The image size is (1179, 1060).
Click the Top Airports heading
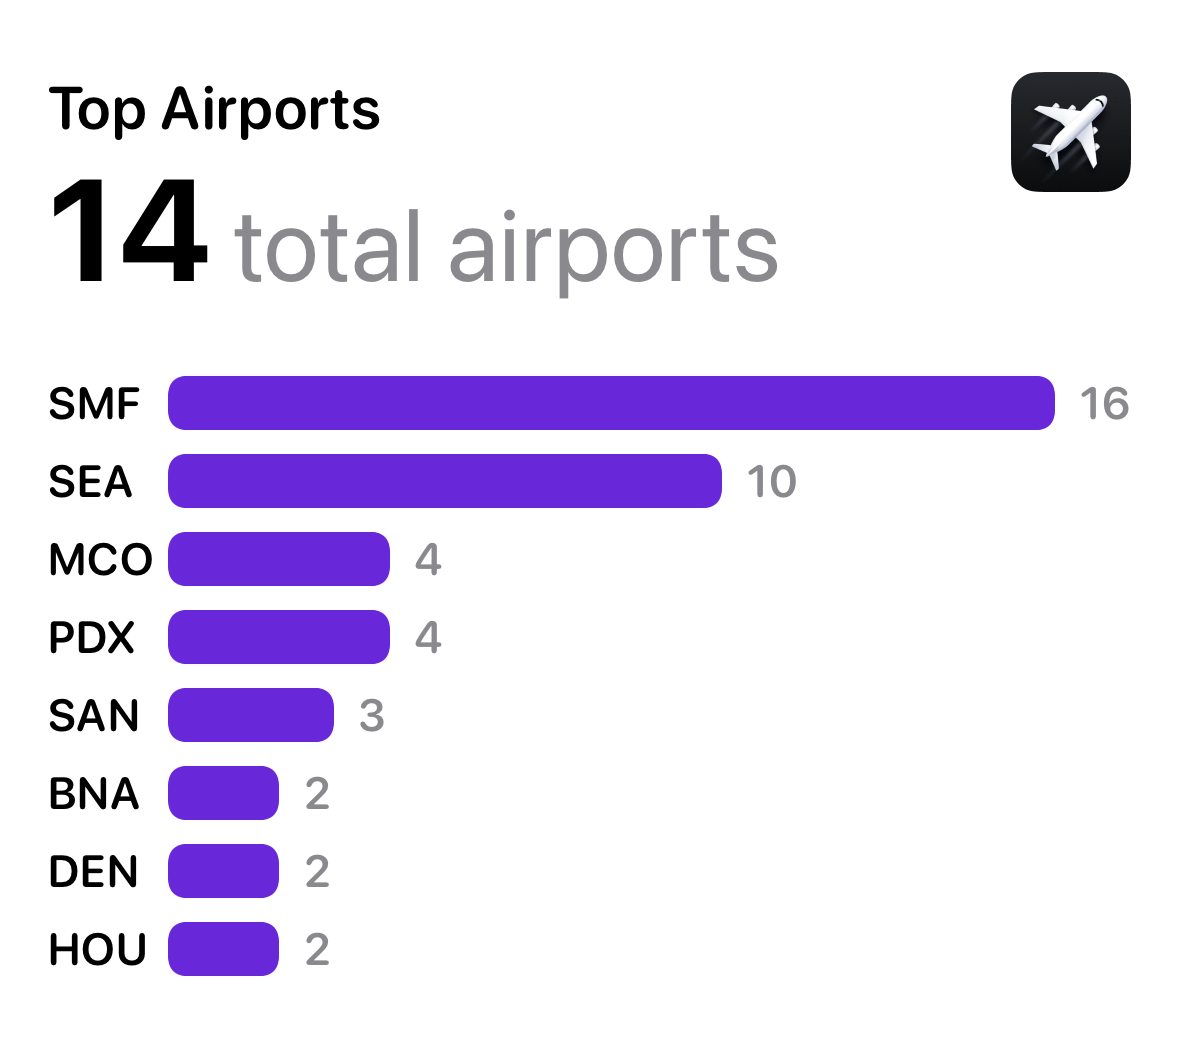tap(214, 110)
